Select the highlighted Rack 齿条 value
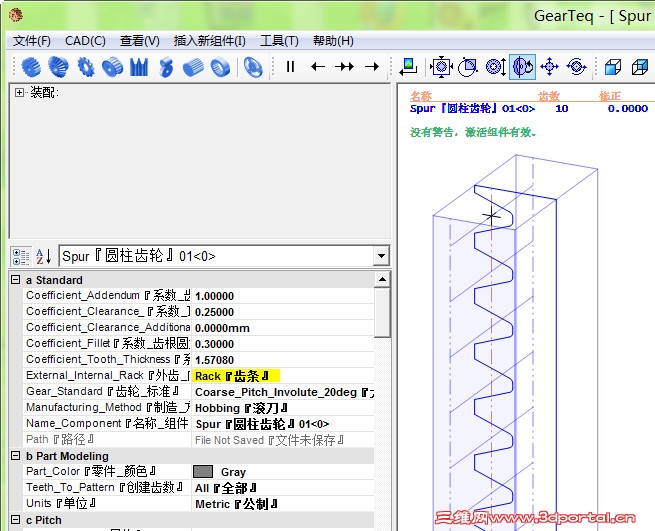The image size is (655, 531). 236,376
